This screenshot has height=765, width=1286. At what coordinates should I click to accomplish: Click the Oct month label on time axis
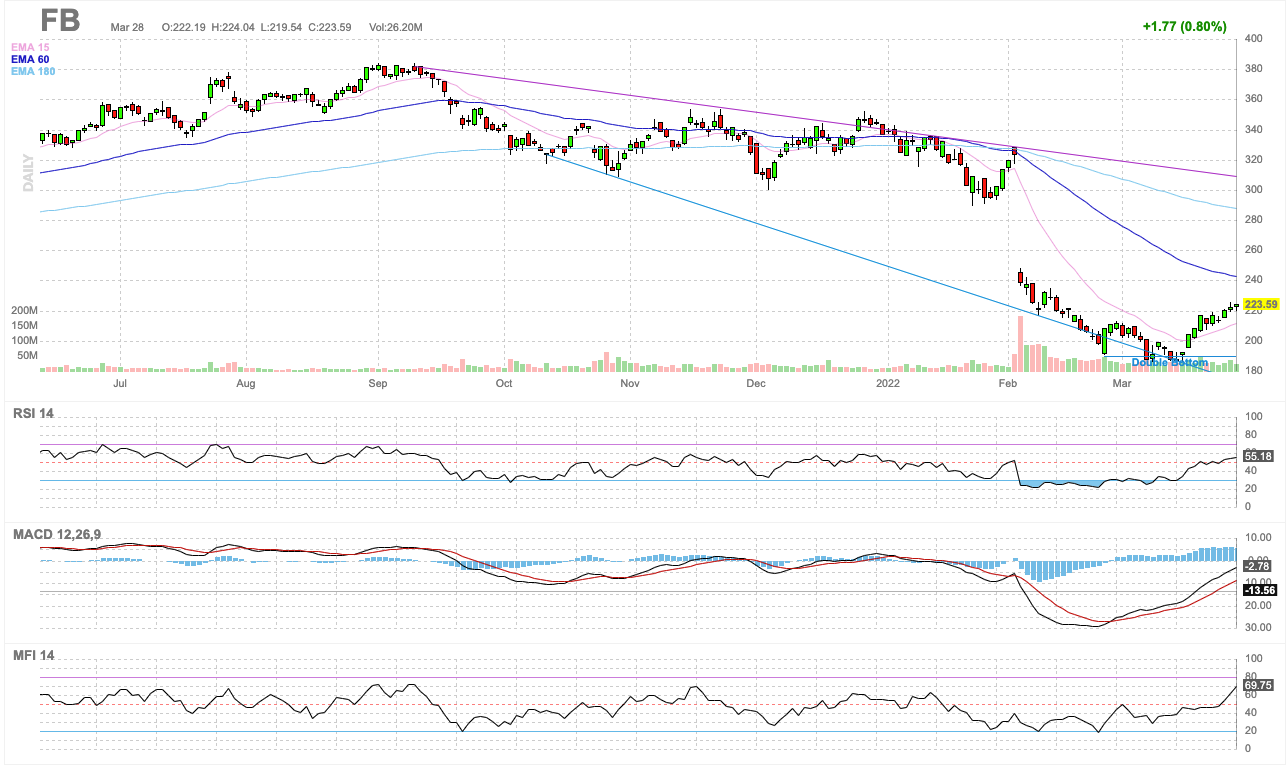(x=504, y=383)
